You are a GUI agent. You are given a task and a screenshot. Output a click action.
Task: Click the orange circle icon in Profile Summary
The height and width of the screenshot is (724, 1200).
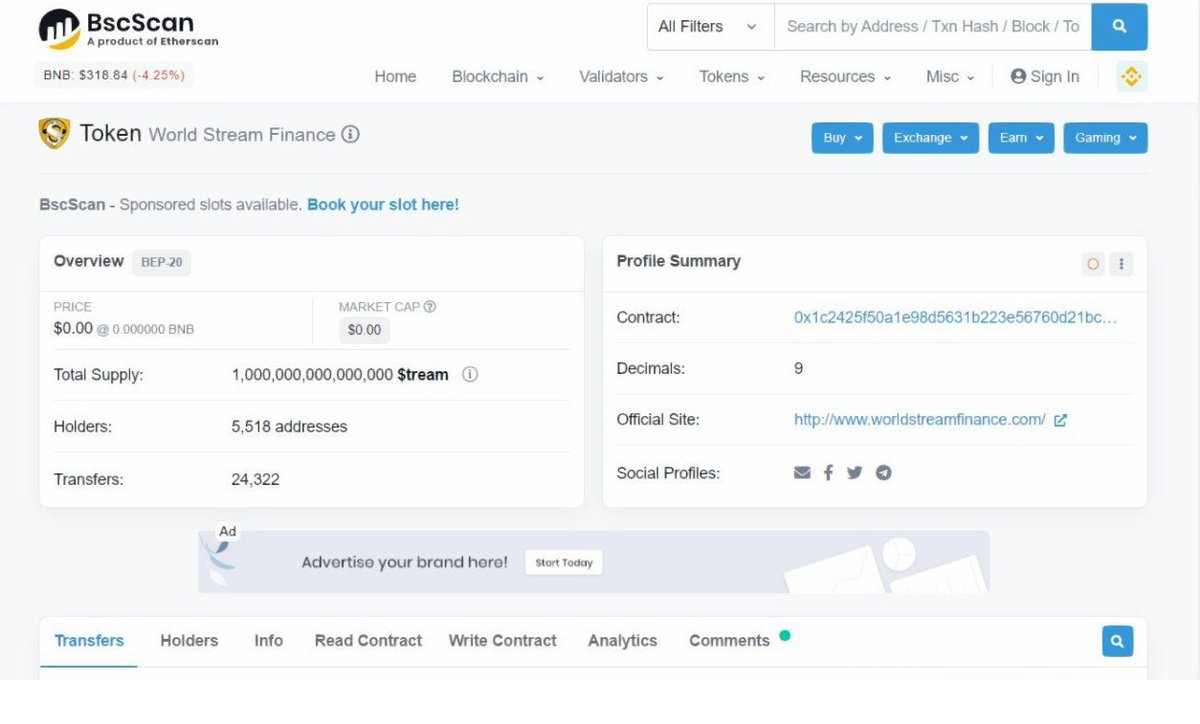(1093, 264)
